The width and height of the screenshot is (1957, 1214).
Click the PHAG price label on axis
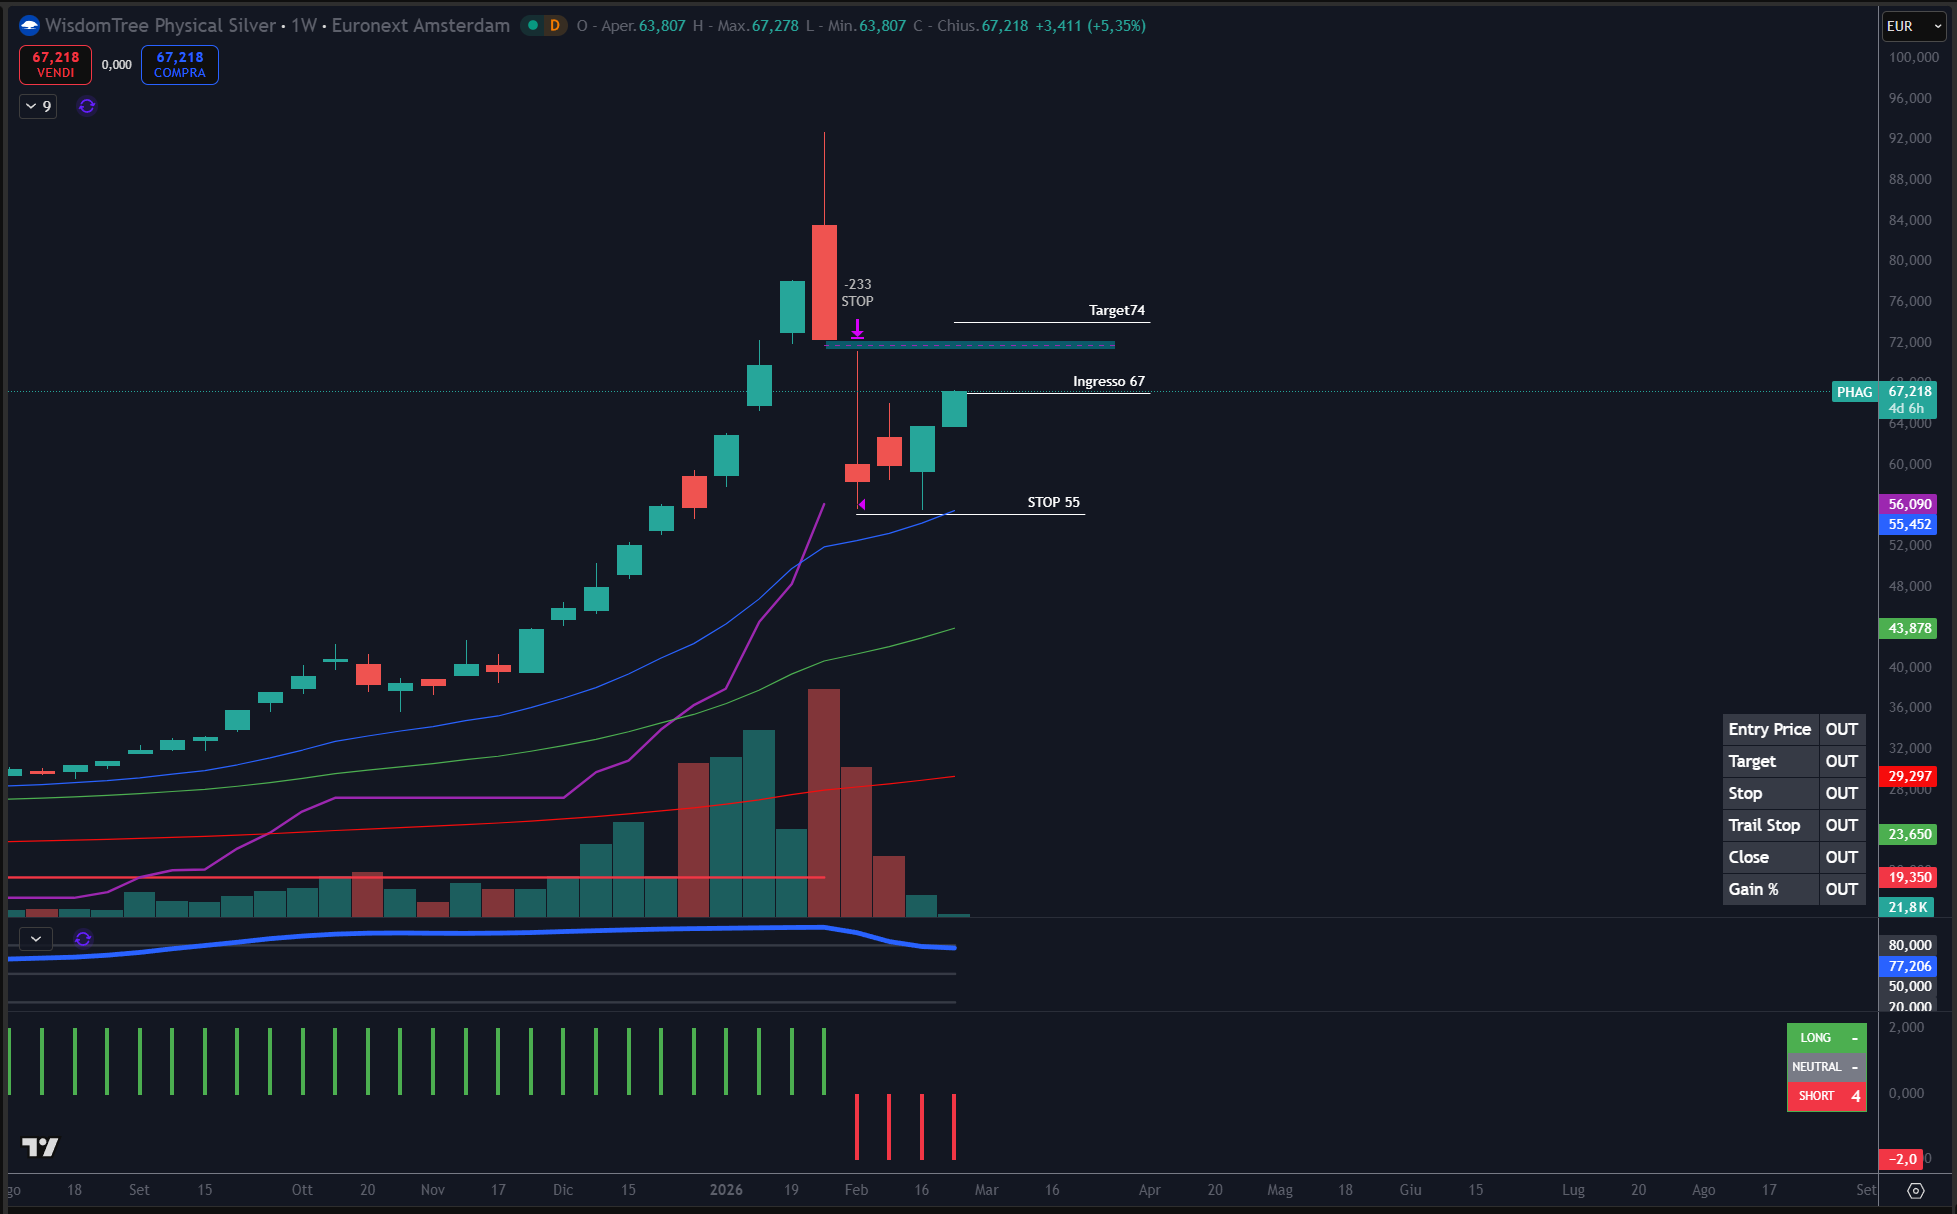1854,392
